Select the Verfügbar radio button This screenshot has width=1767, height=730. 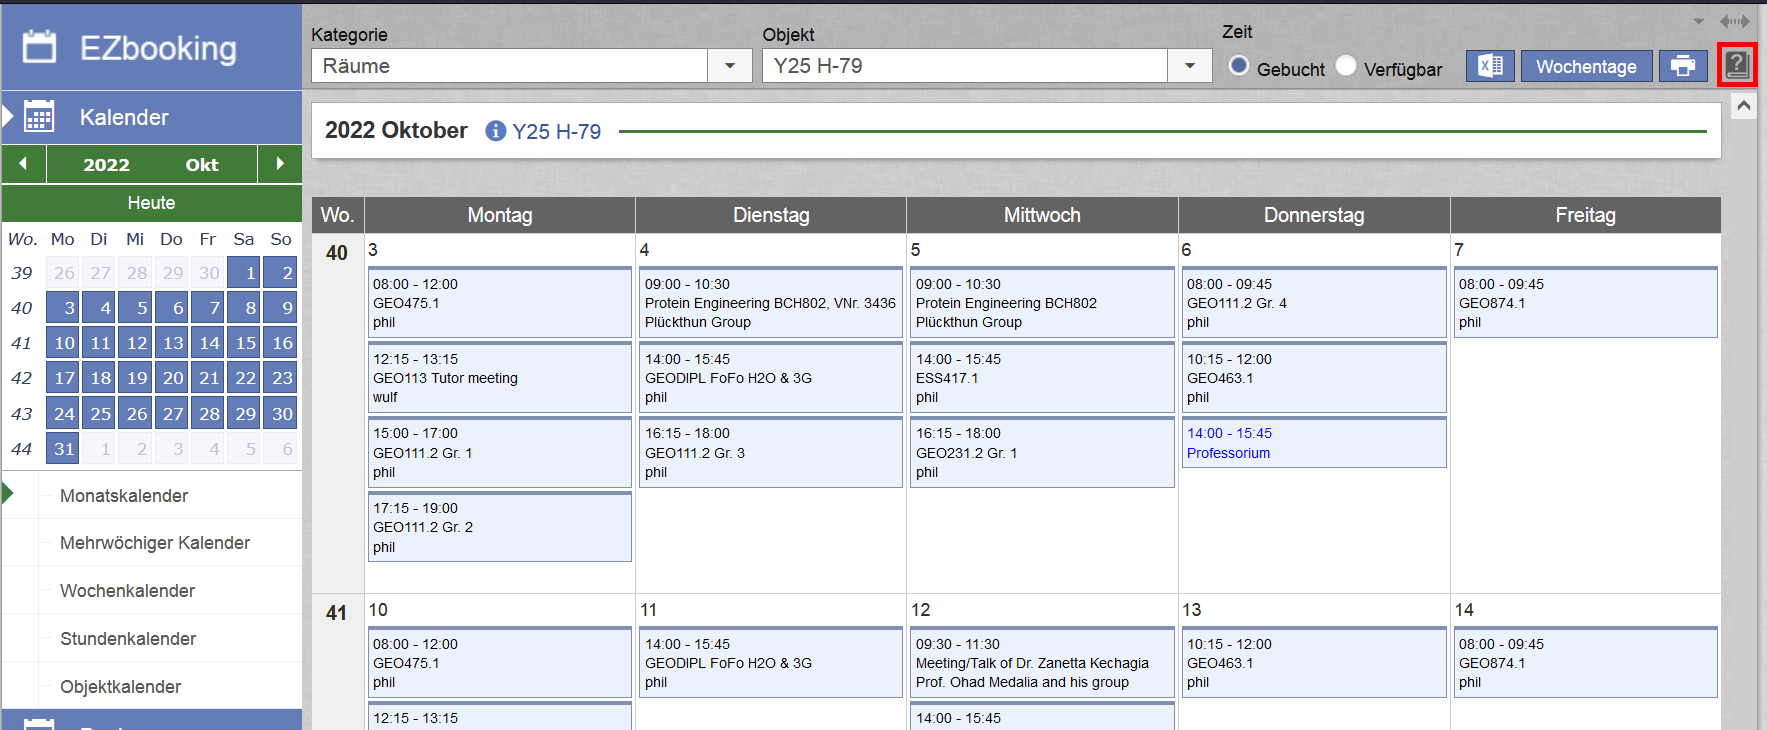[x=1346, y=66]
